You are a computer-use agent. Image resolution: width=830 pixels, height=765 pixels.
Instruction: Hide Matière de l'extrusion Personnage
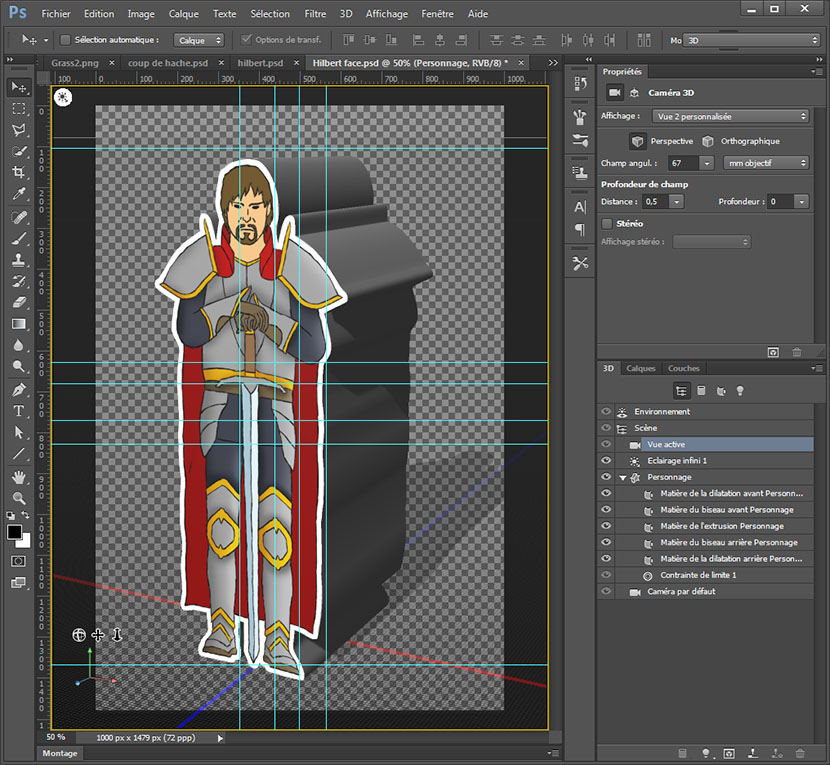(606, 526)
